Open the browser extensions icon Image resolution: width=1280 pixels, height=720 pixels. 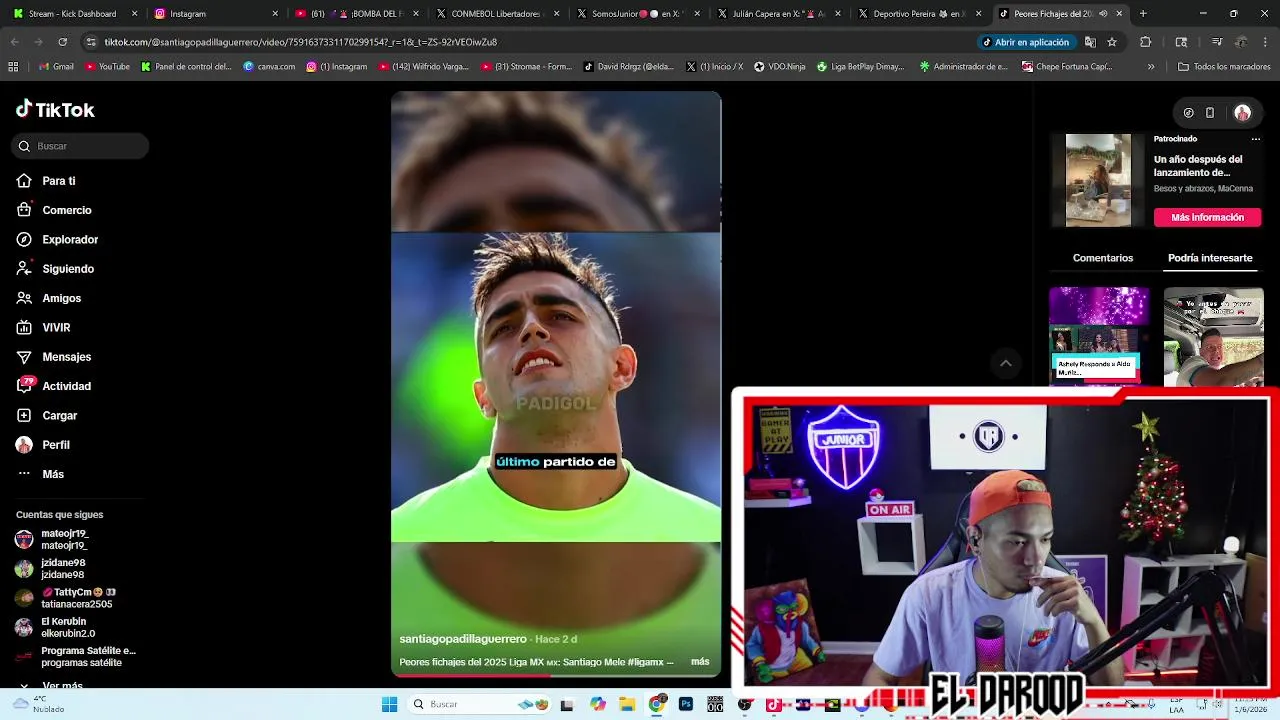coord(1146,42)
